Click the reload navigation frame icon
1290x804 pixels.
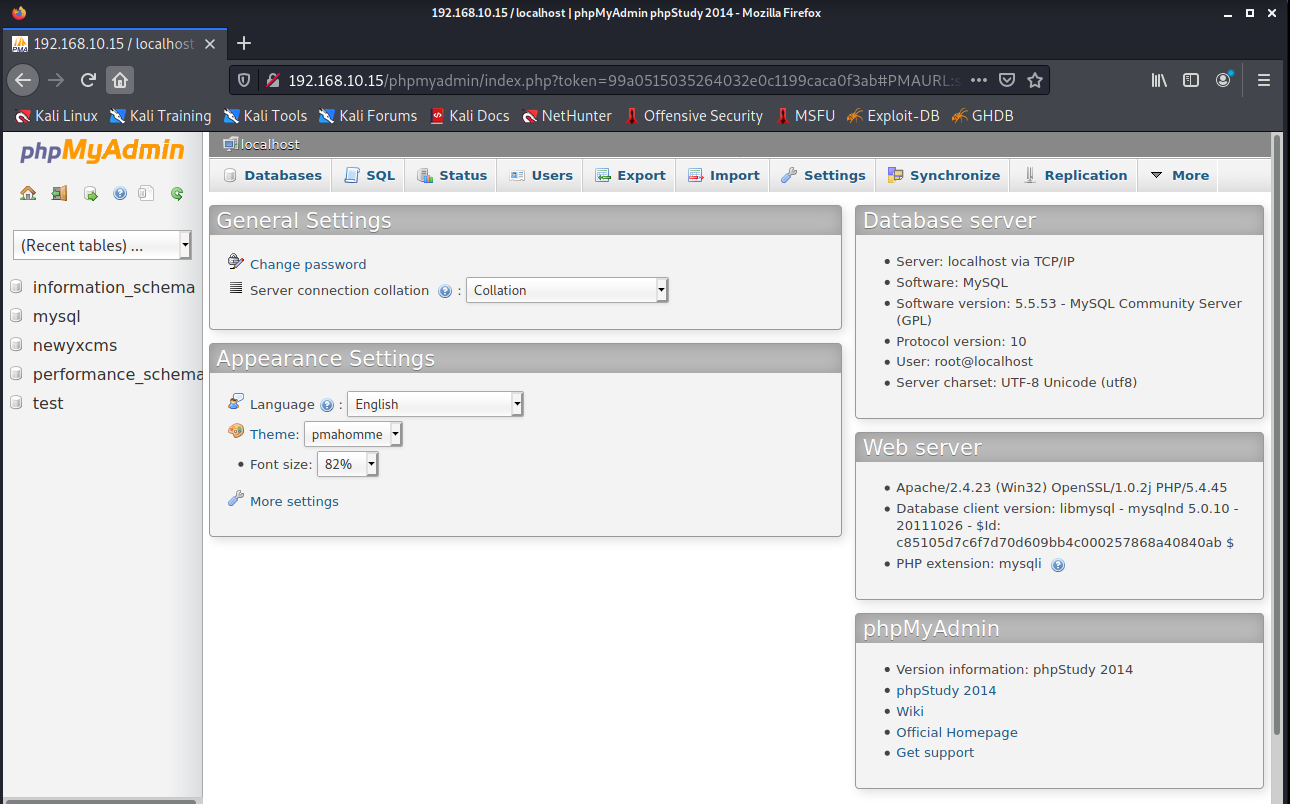pyautogui.click(x=177, y=194)
